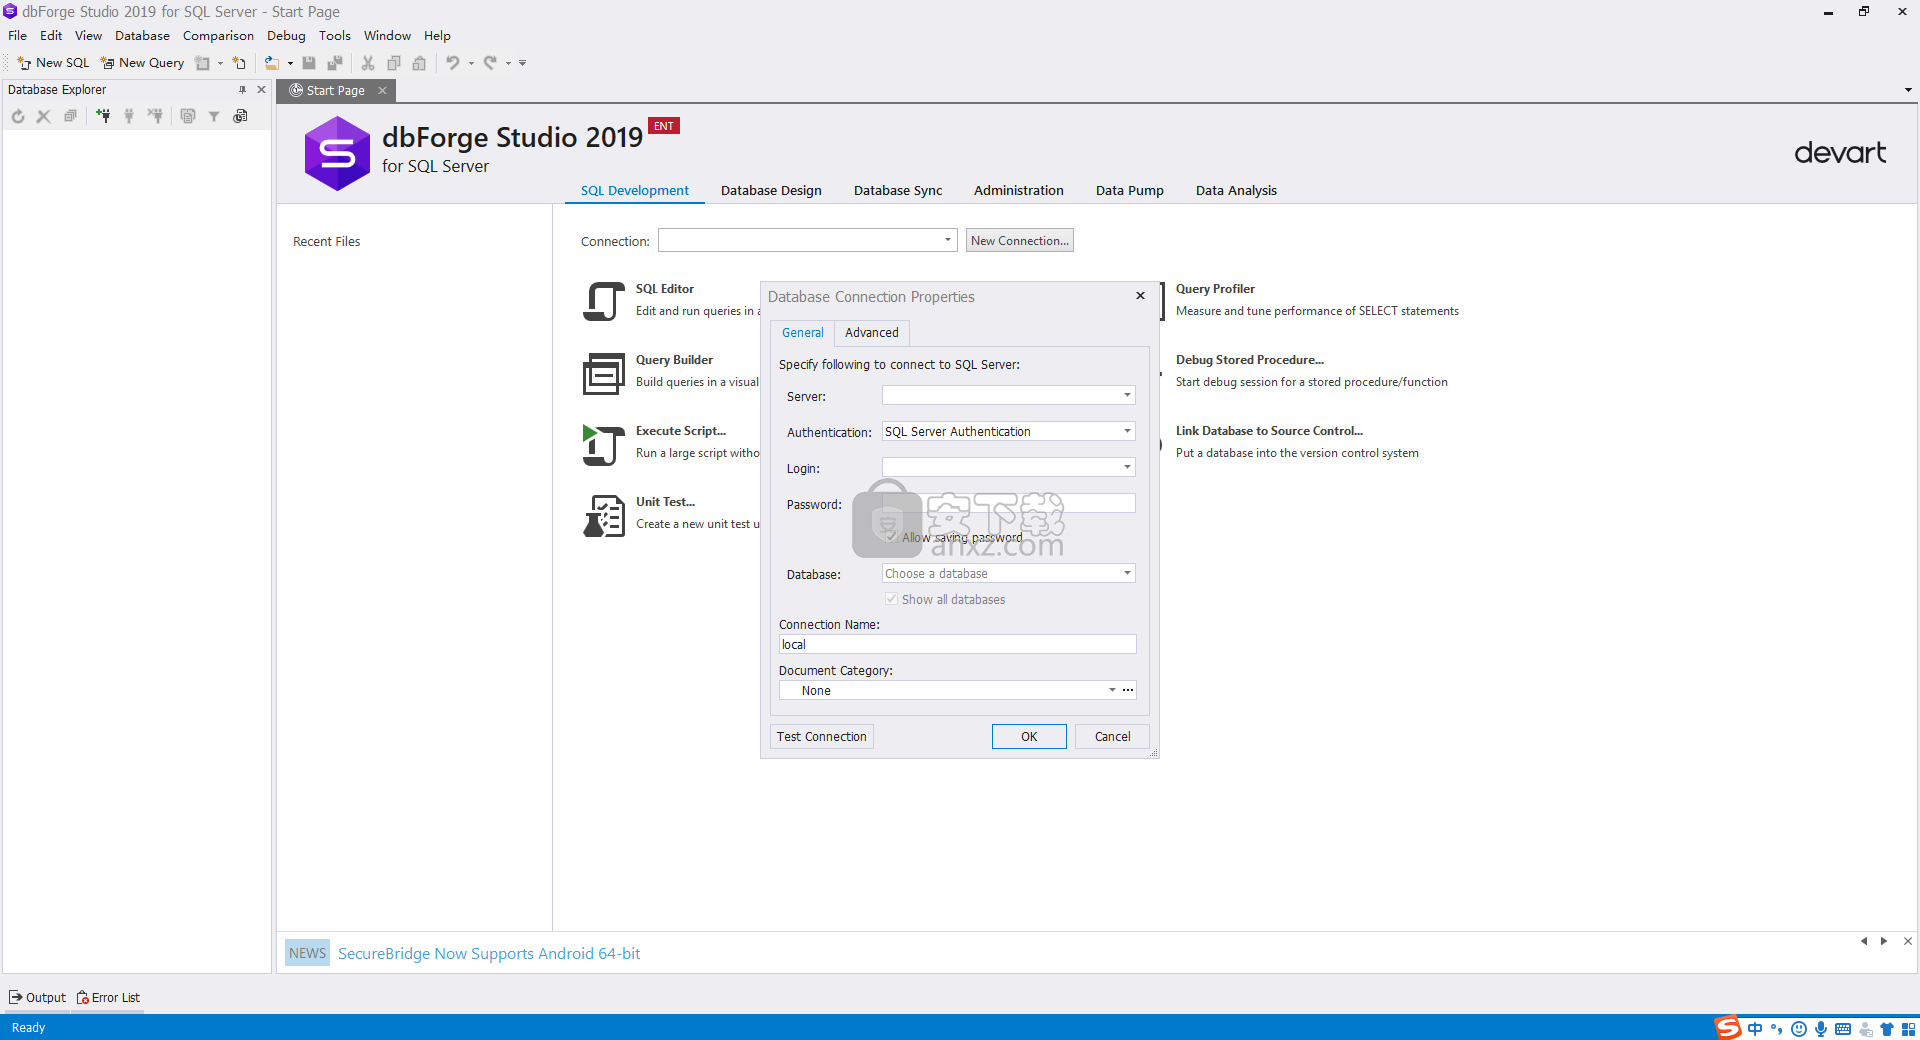
Task: Click the Copy icon in main toolbar
Action: coord(394,63)
